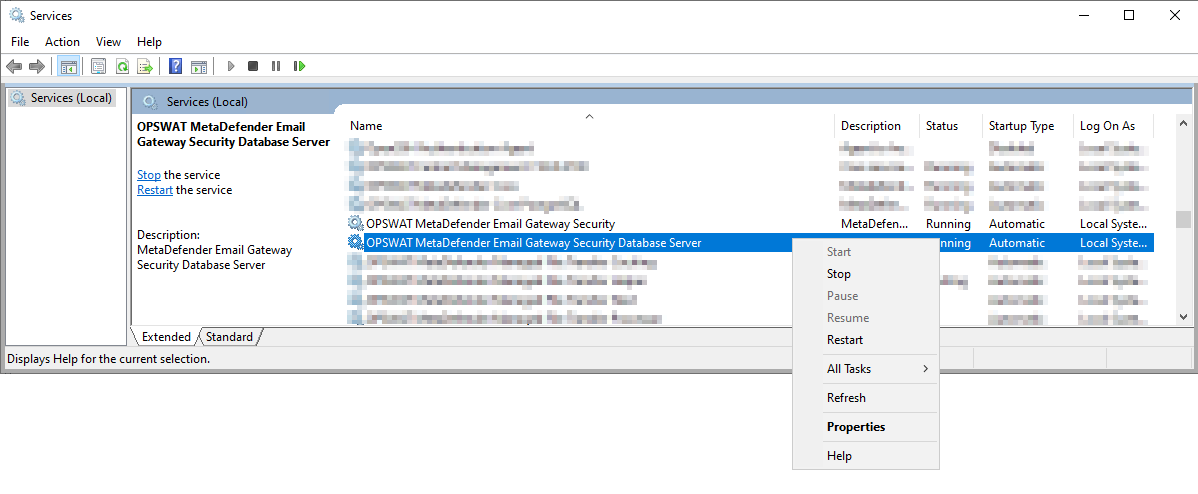Click Automatic cell of selected Database Server row
1198x494 pixels.
pos(1016,243)
